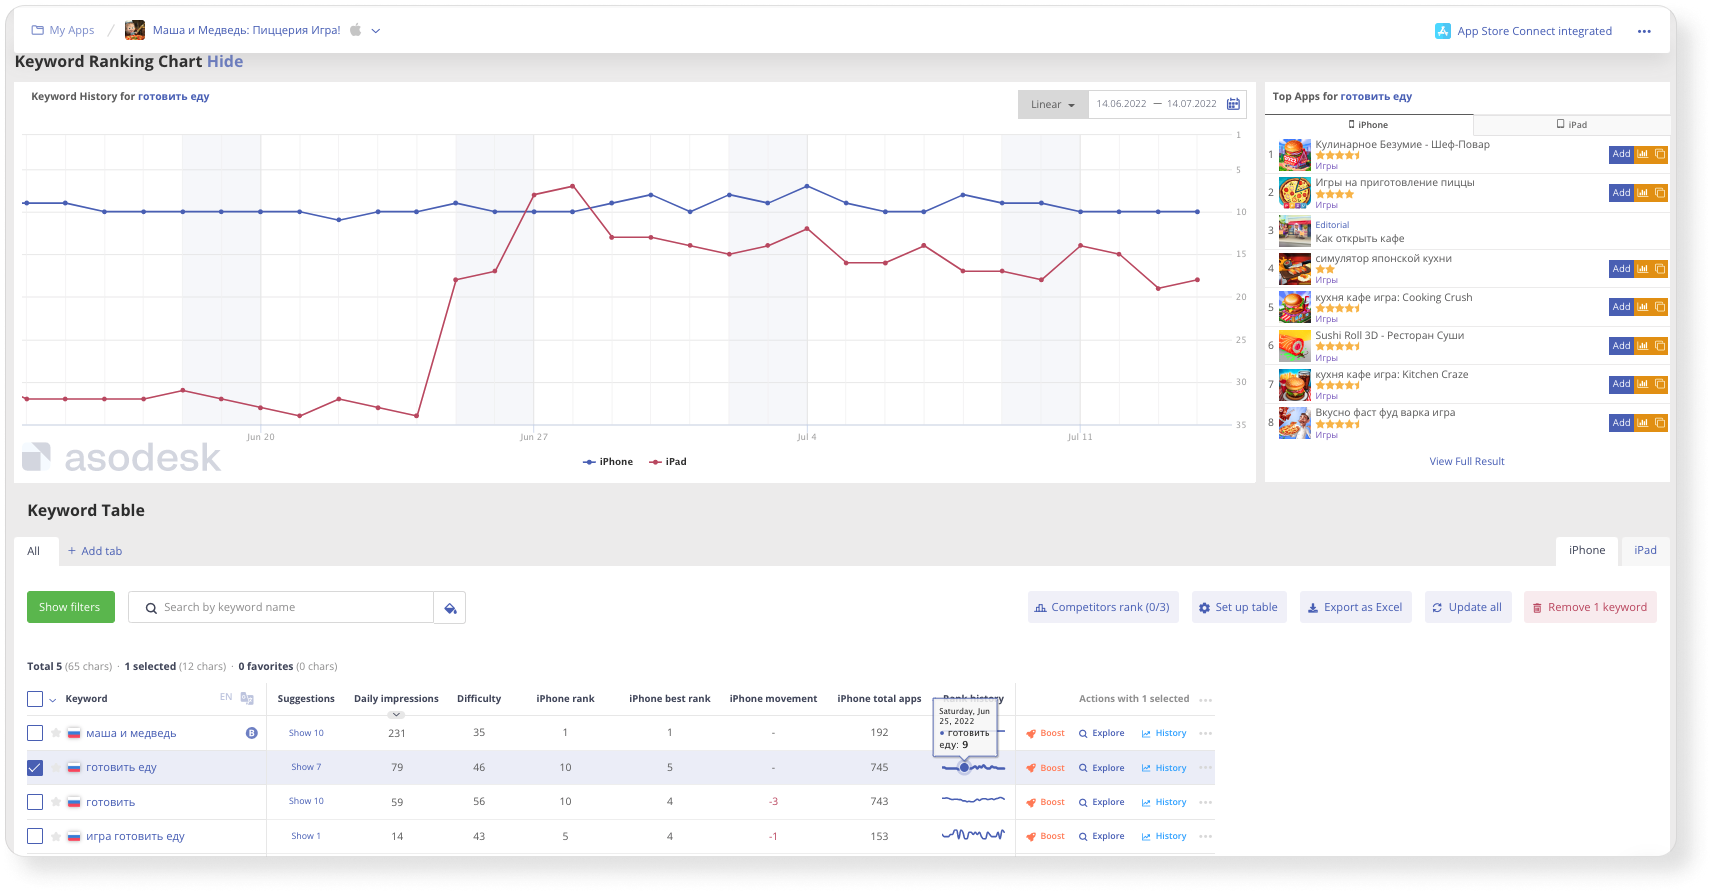Star the готовить еду keyword as favorite

coord(56,767)
